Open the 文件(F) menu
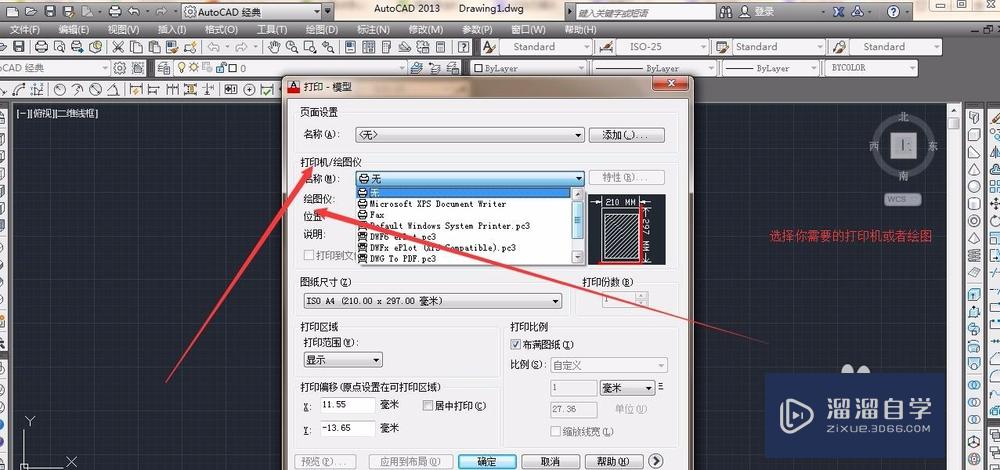Viewport: 1000px width, 470px height. 24,29
